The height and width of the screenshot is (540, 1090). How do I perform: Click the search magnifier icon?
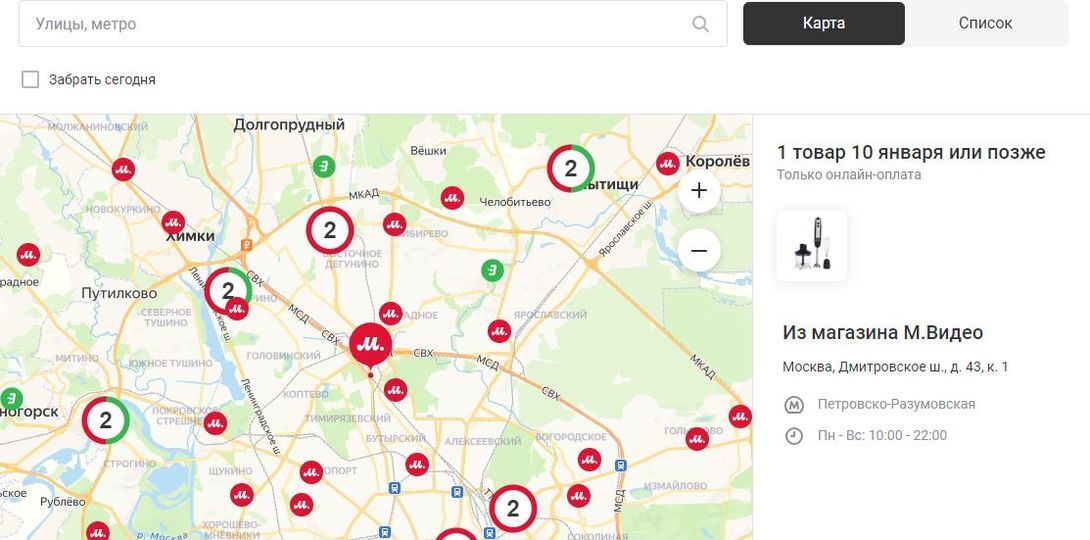[x=700, y=24]
